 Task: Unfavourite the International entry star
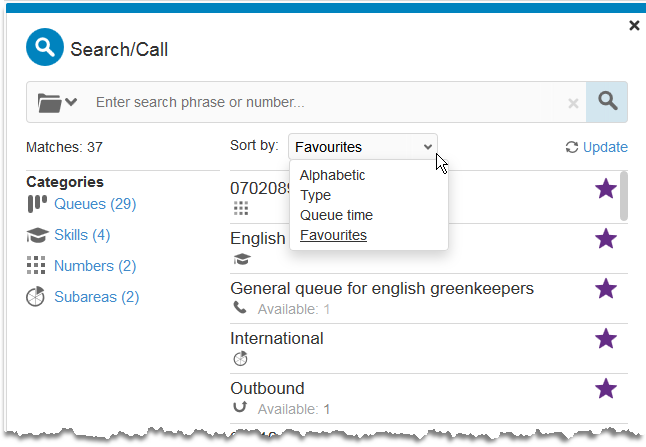click(606, 339)
